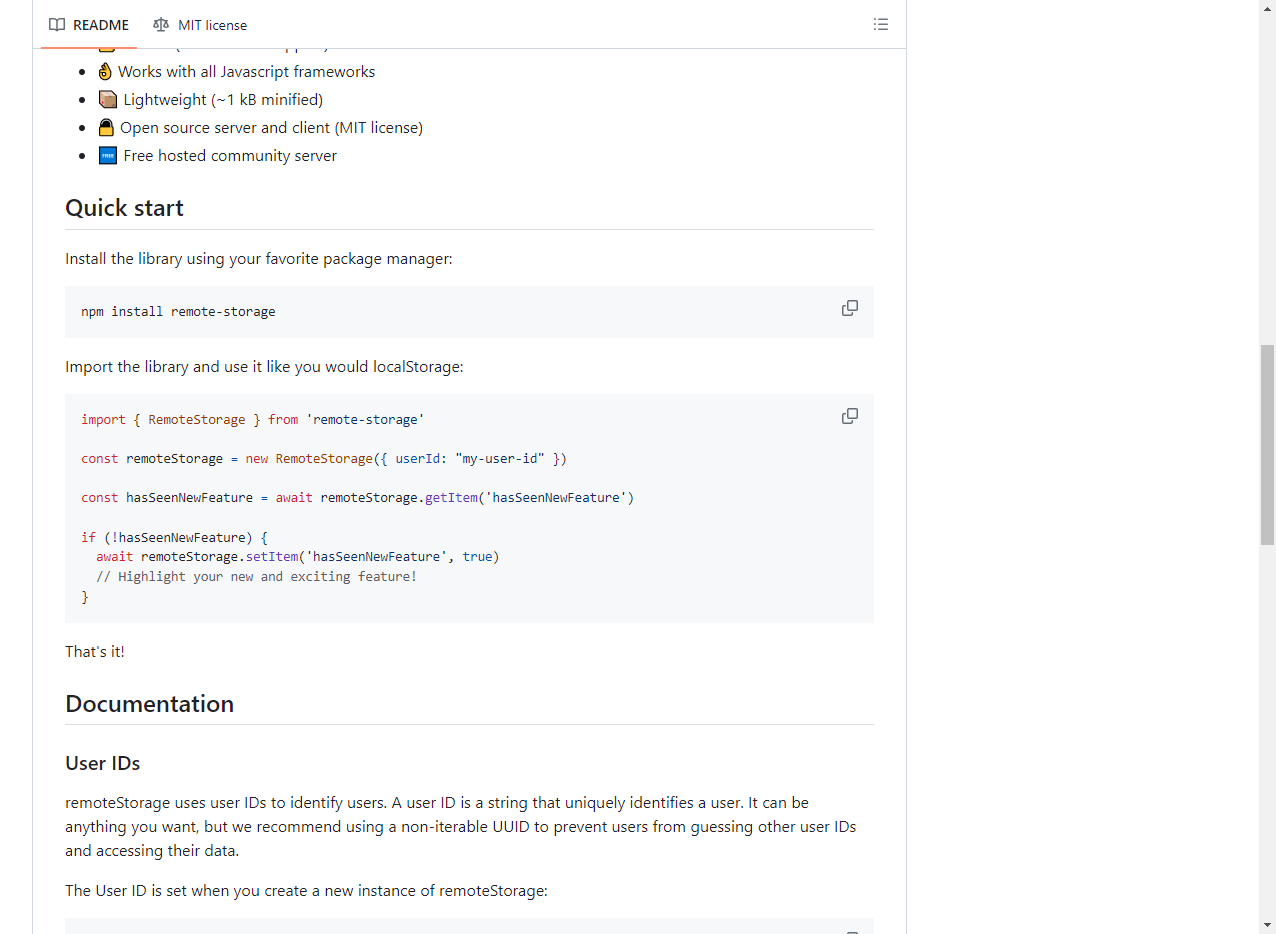Open the README outline list icon
The height and width of the screenshot is (934, 1276).
(880, 25)
